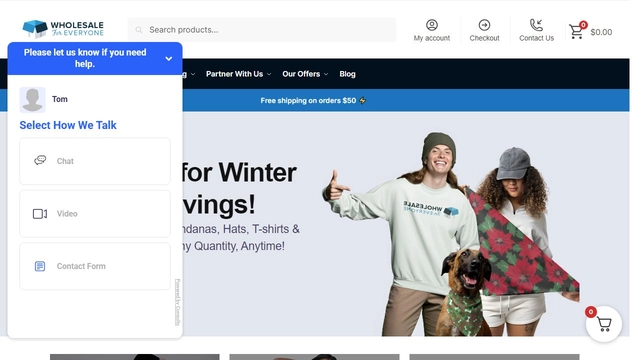Open the Contact Us page

(536, 30)
